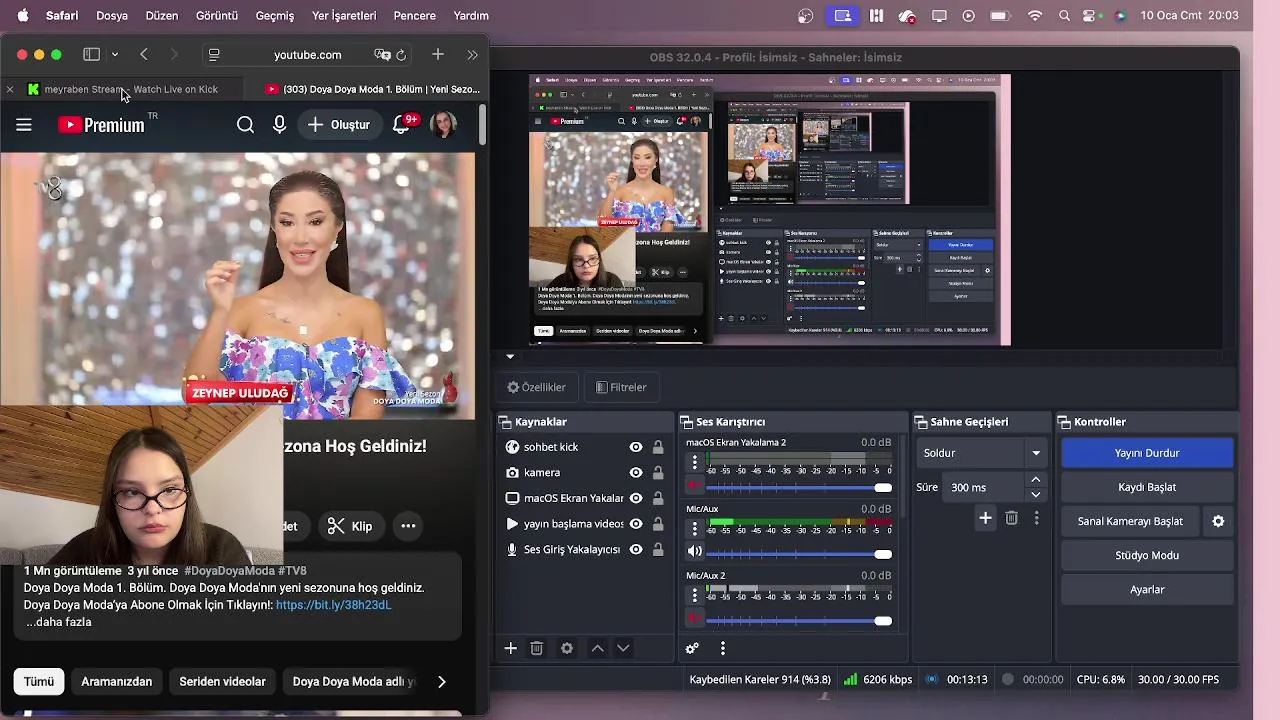
Task: Collapse preview with small triangle below it
Action: click(510, 357)
